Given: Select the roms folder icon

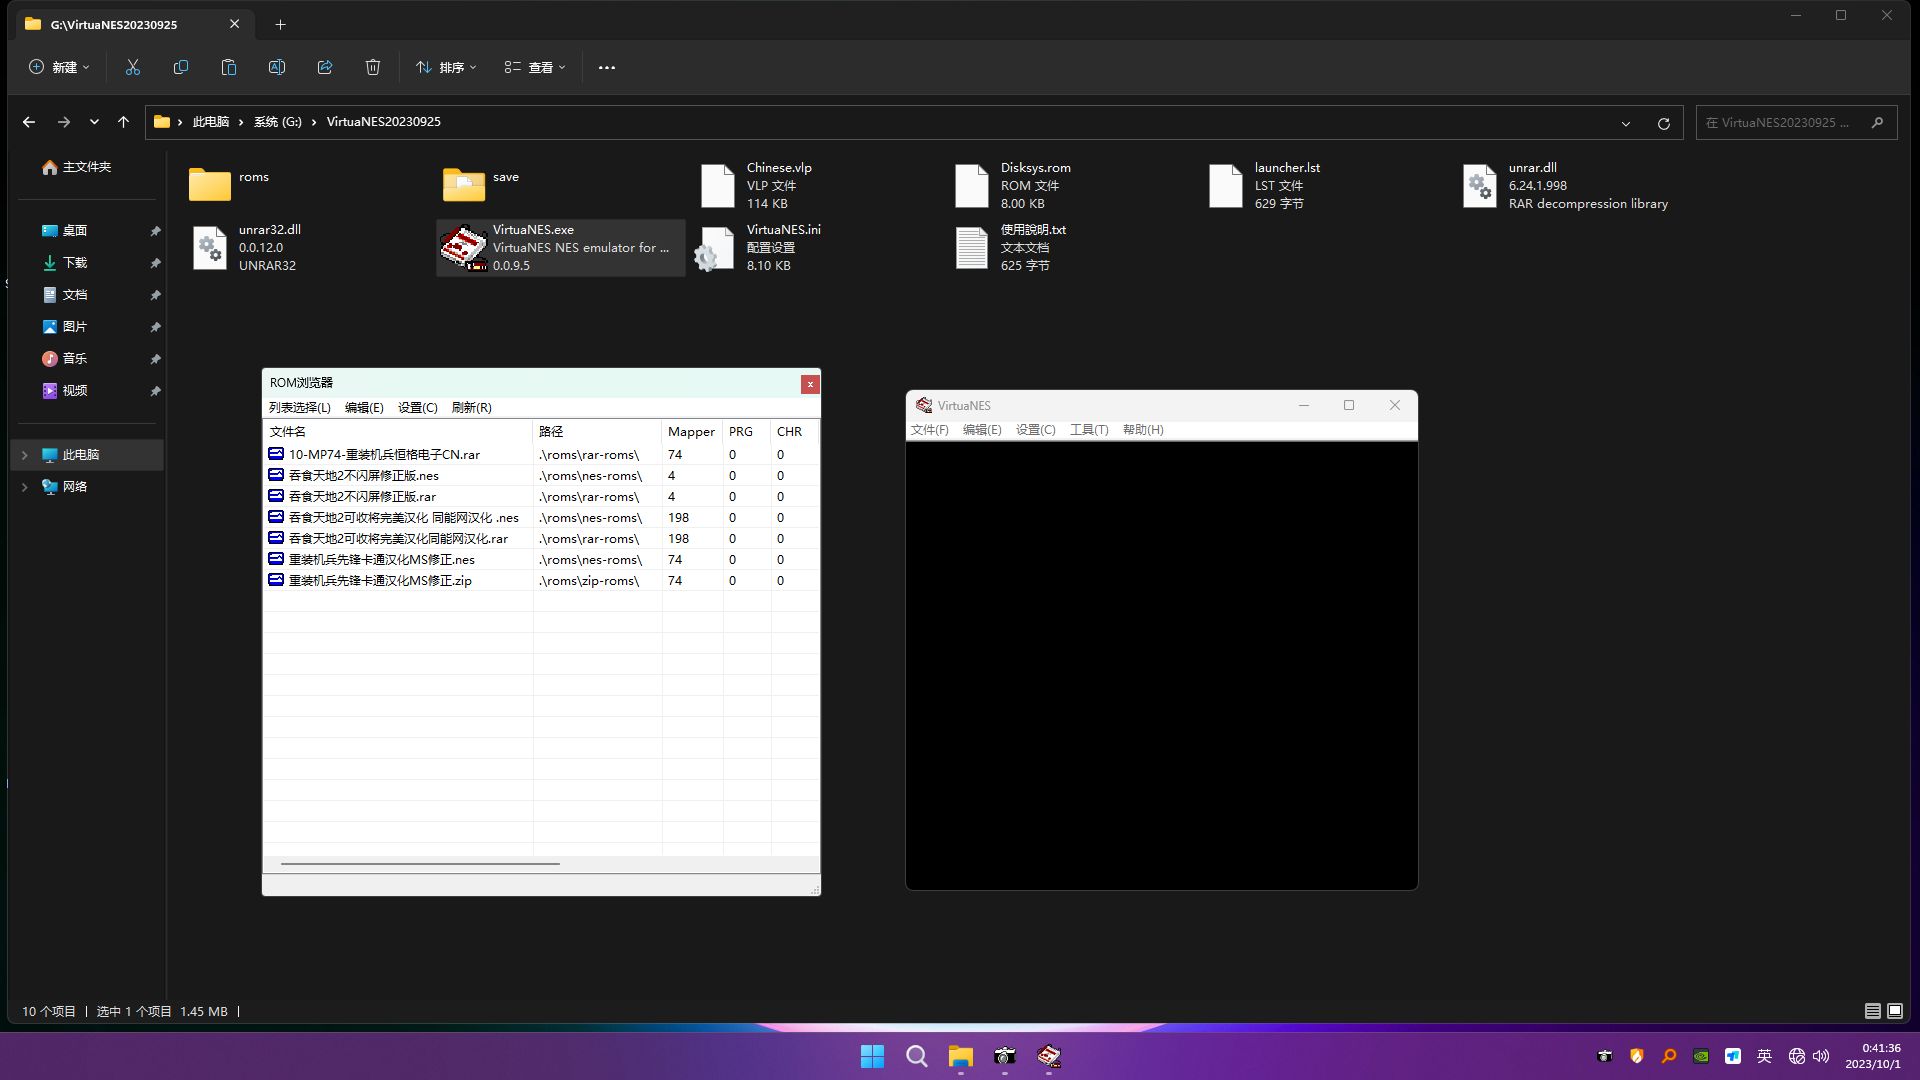Looking at the screenshot, I should (210, 185).
